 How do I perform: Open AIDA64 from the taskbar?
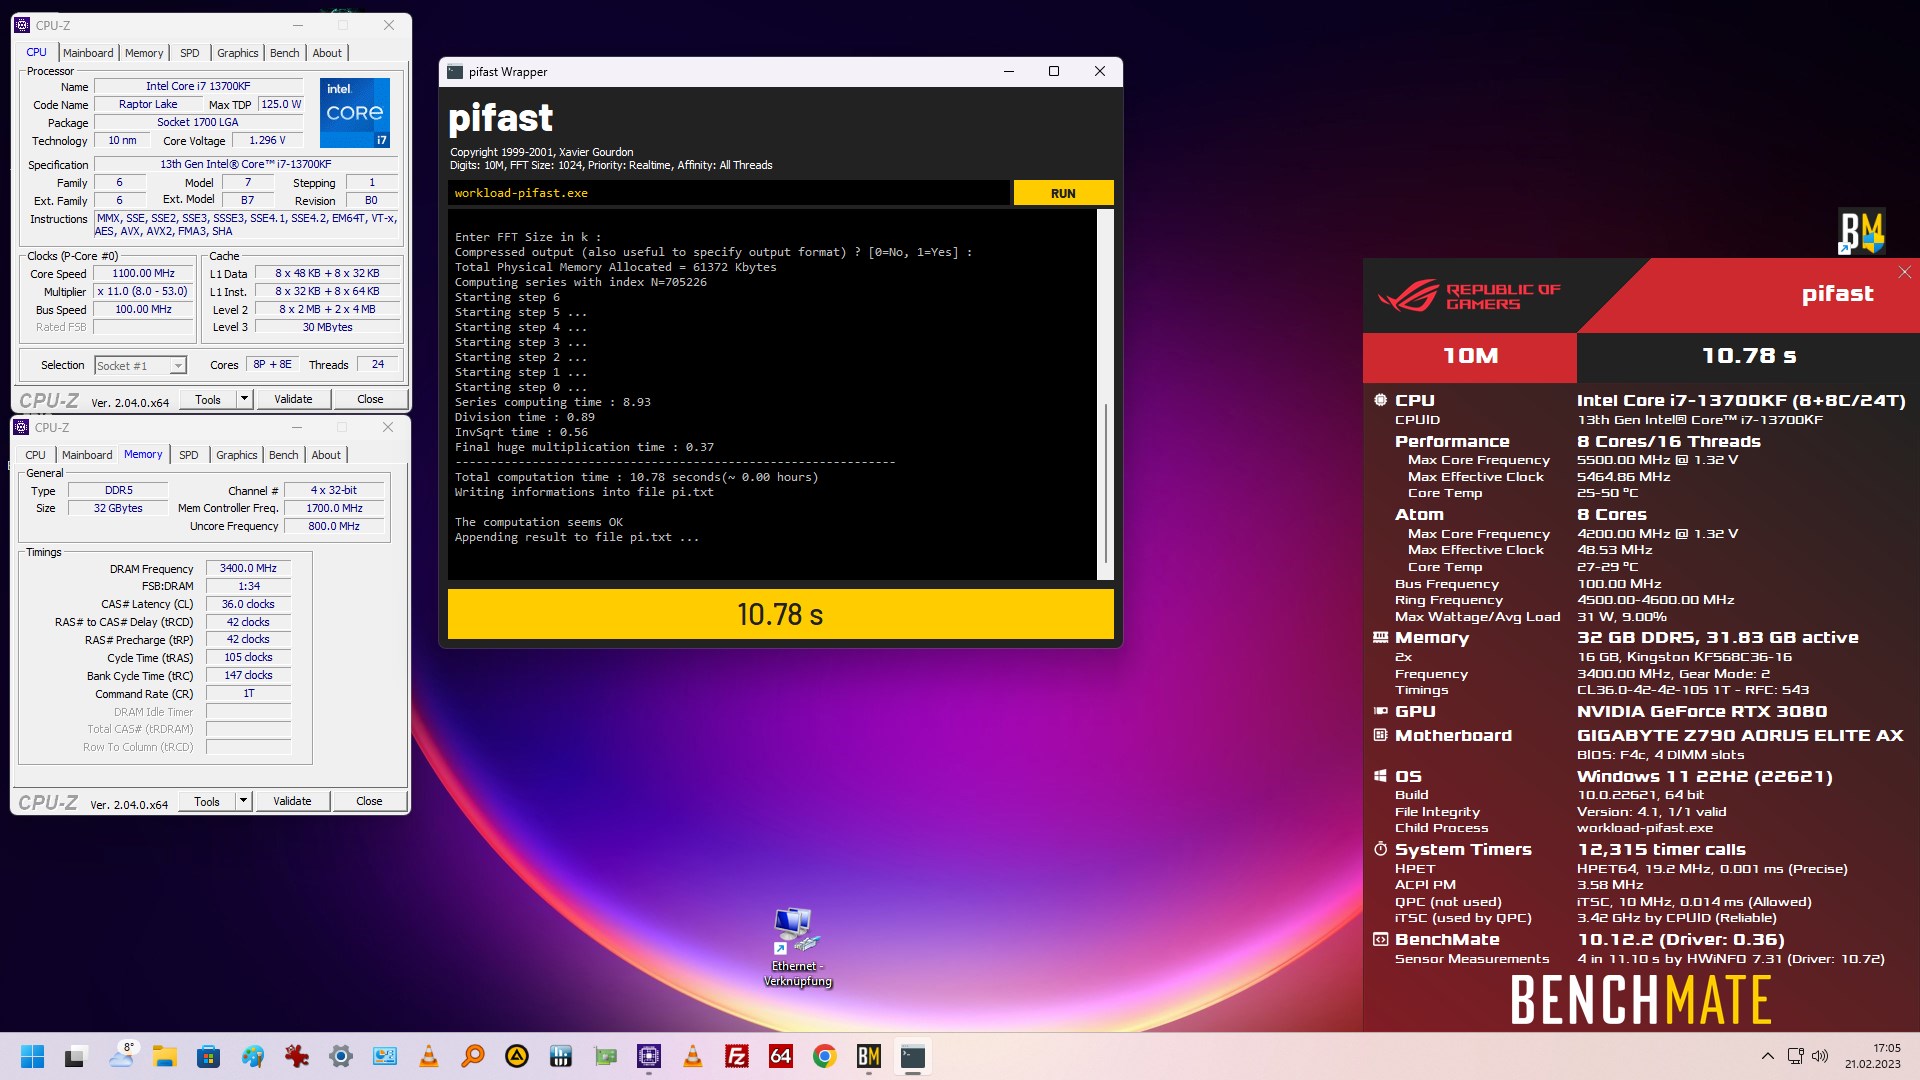(x=780, y=1056)
